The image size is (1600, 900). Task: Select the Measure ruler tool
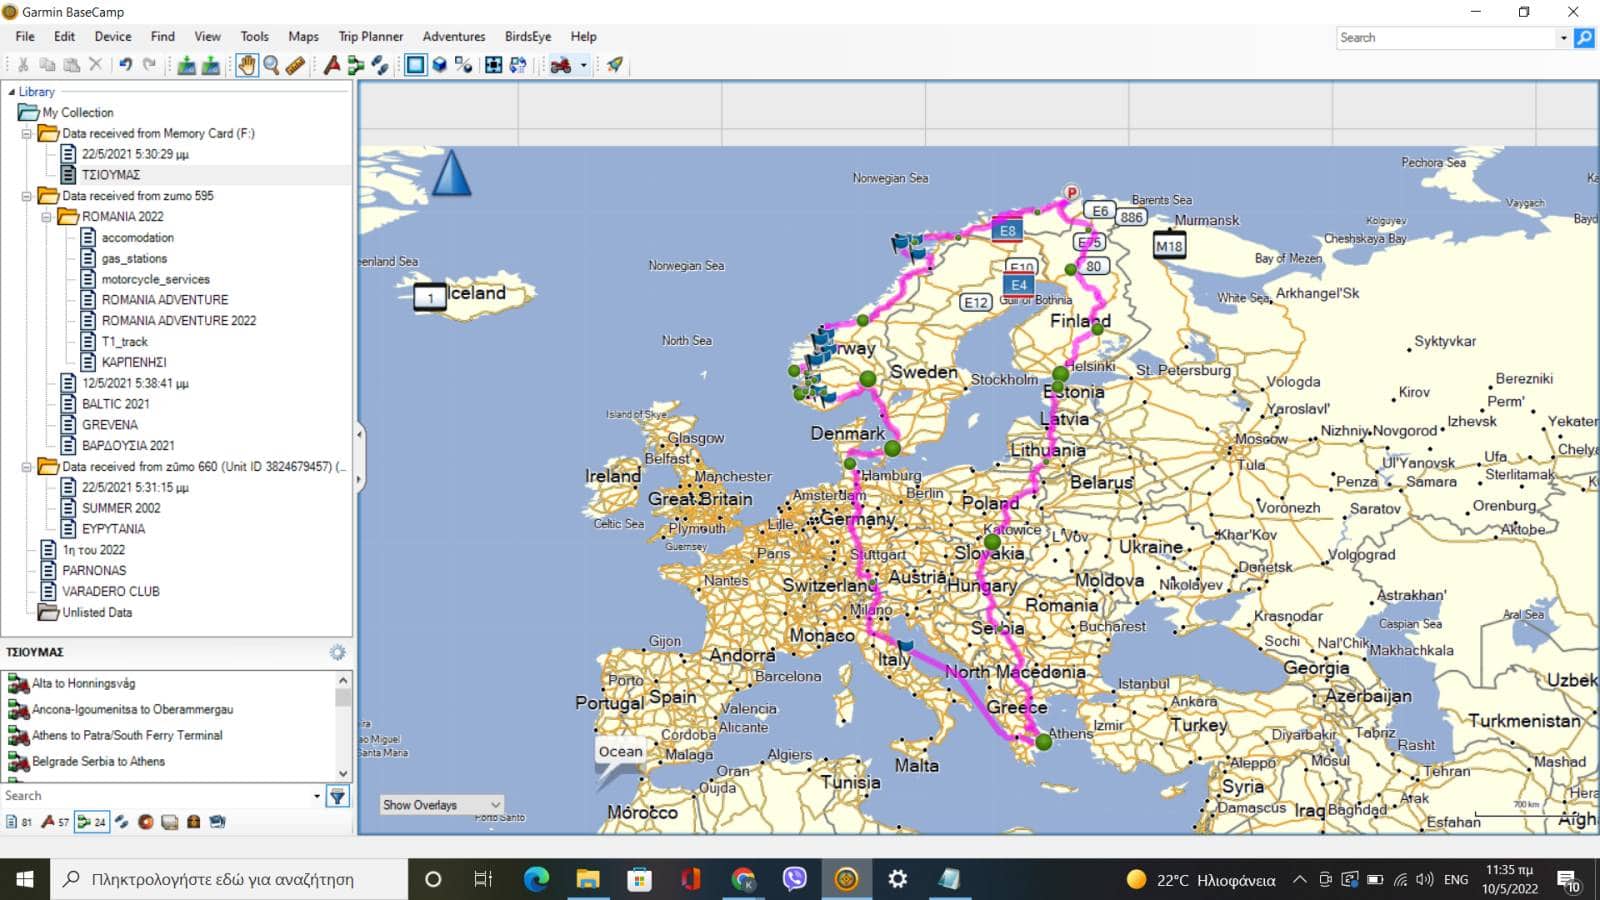coord(295,65)
